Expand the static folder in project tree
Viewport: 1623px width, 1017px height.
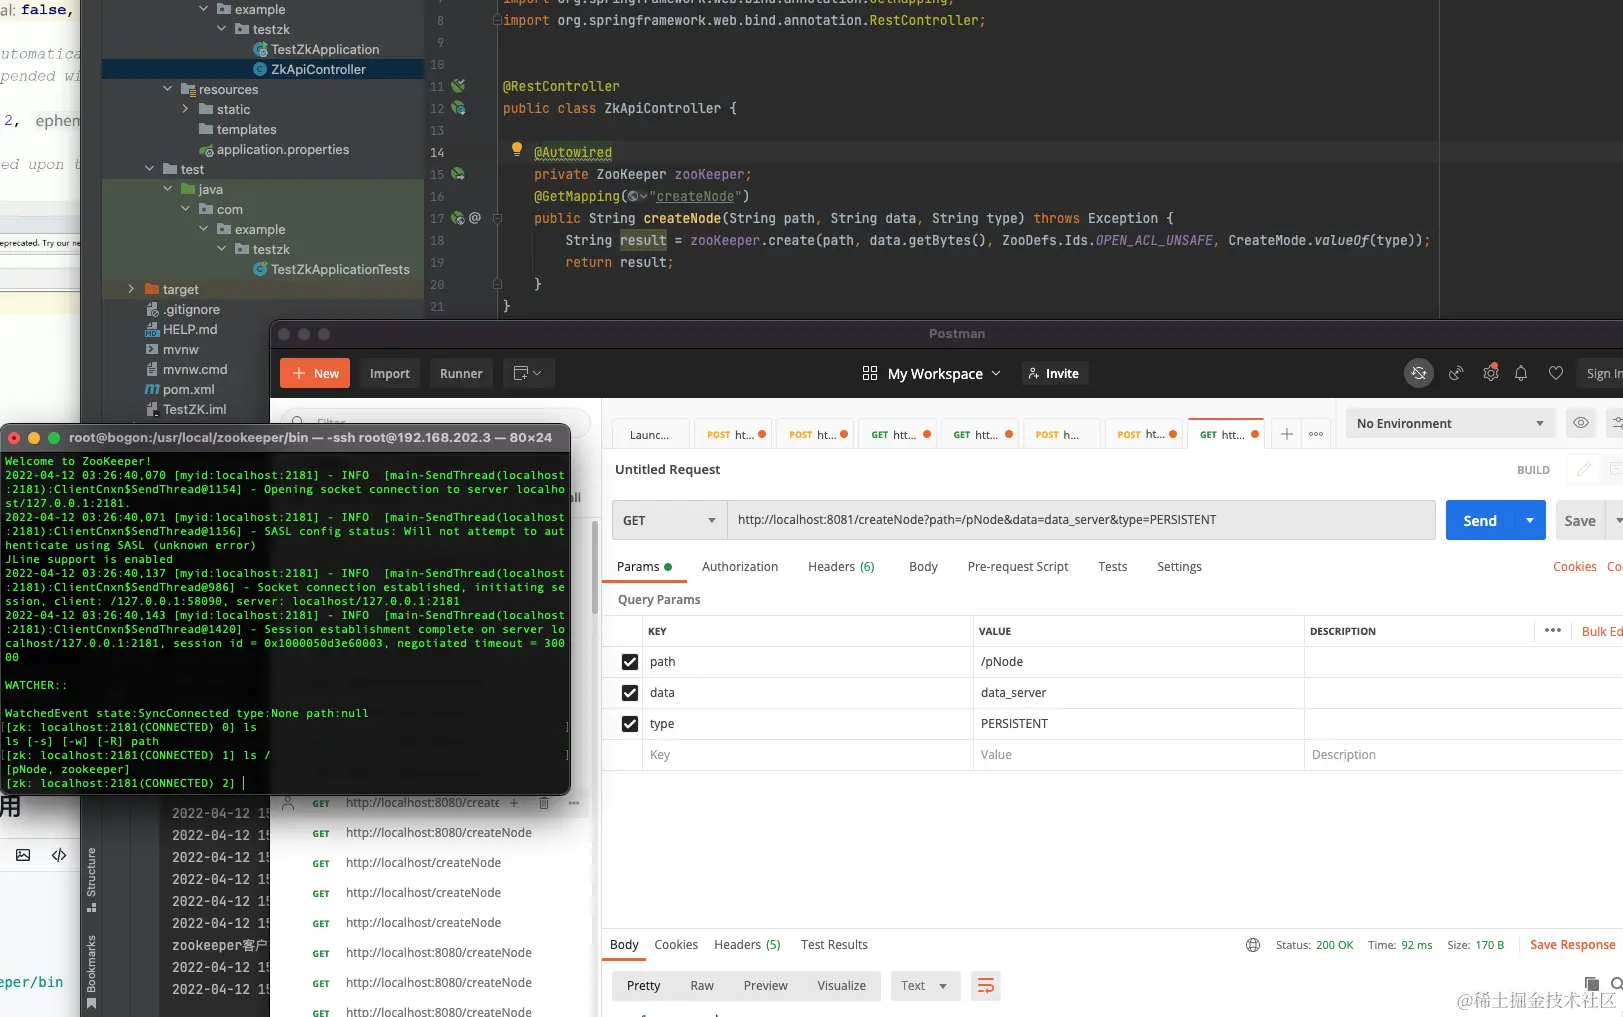186,109
